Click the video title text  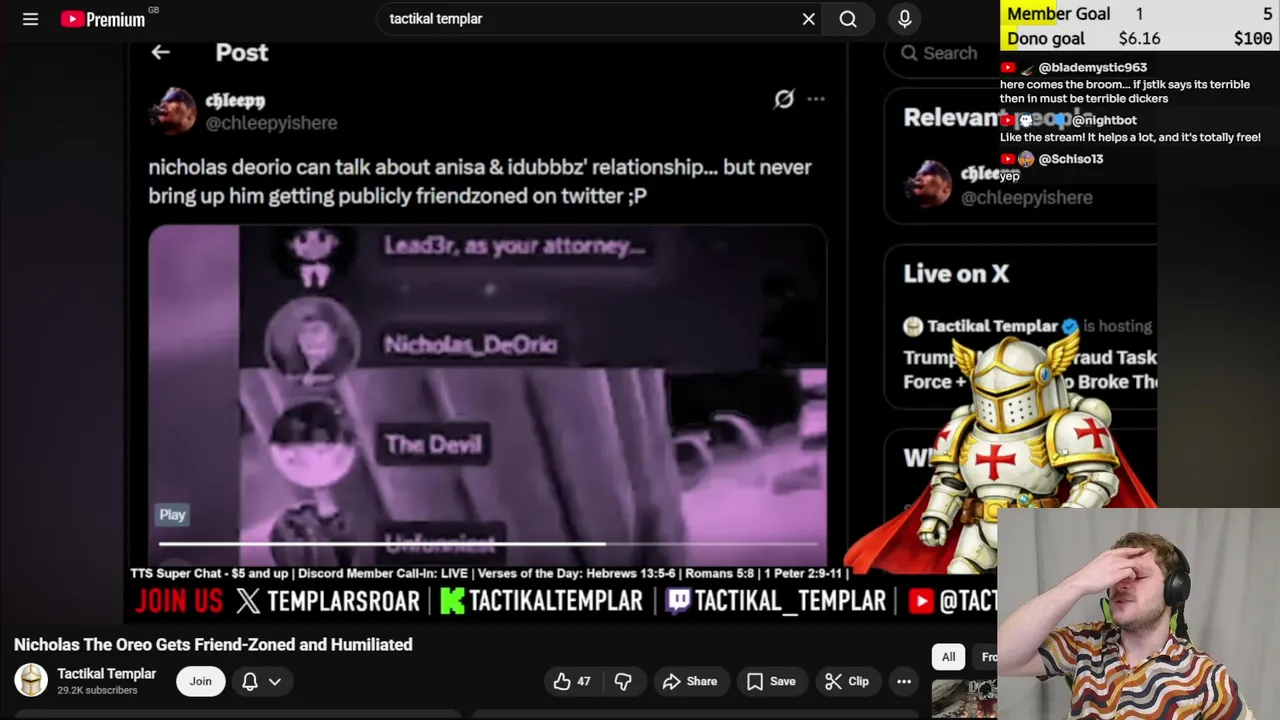tap(213, 645)
